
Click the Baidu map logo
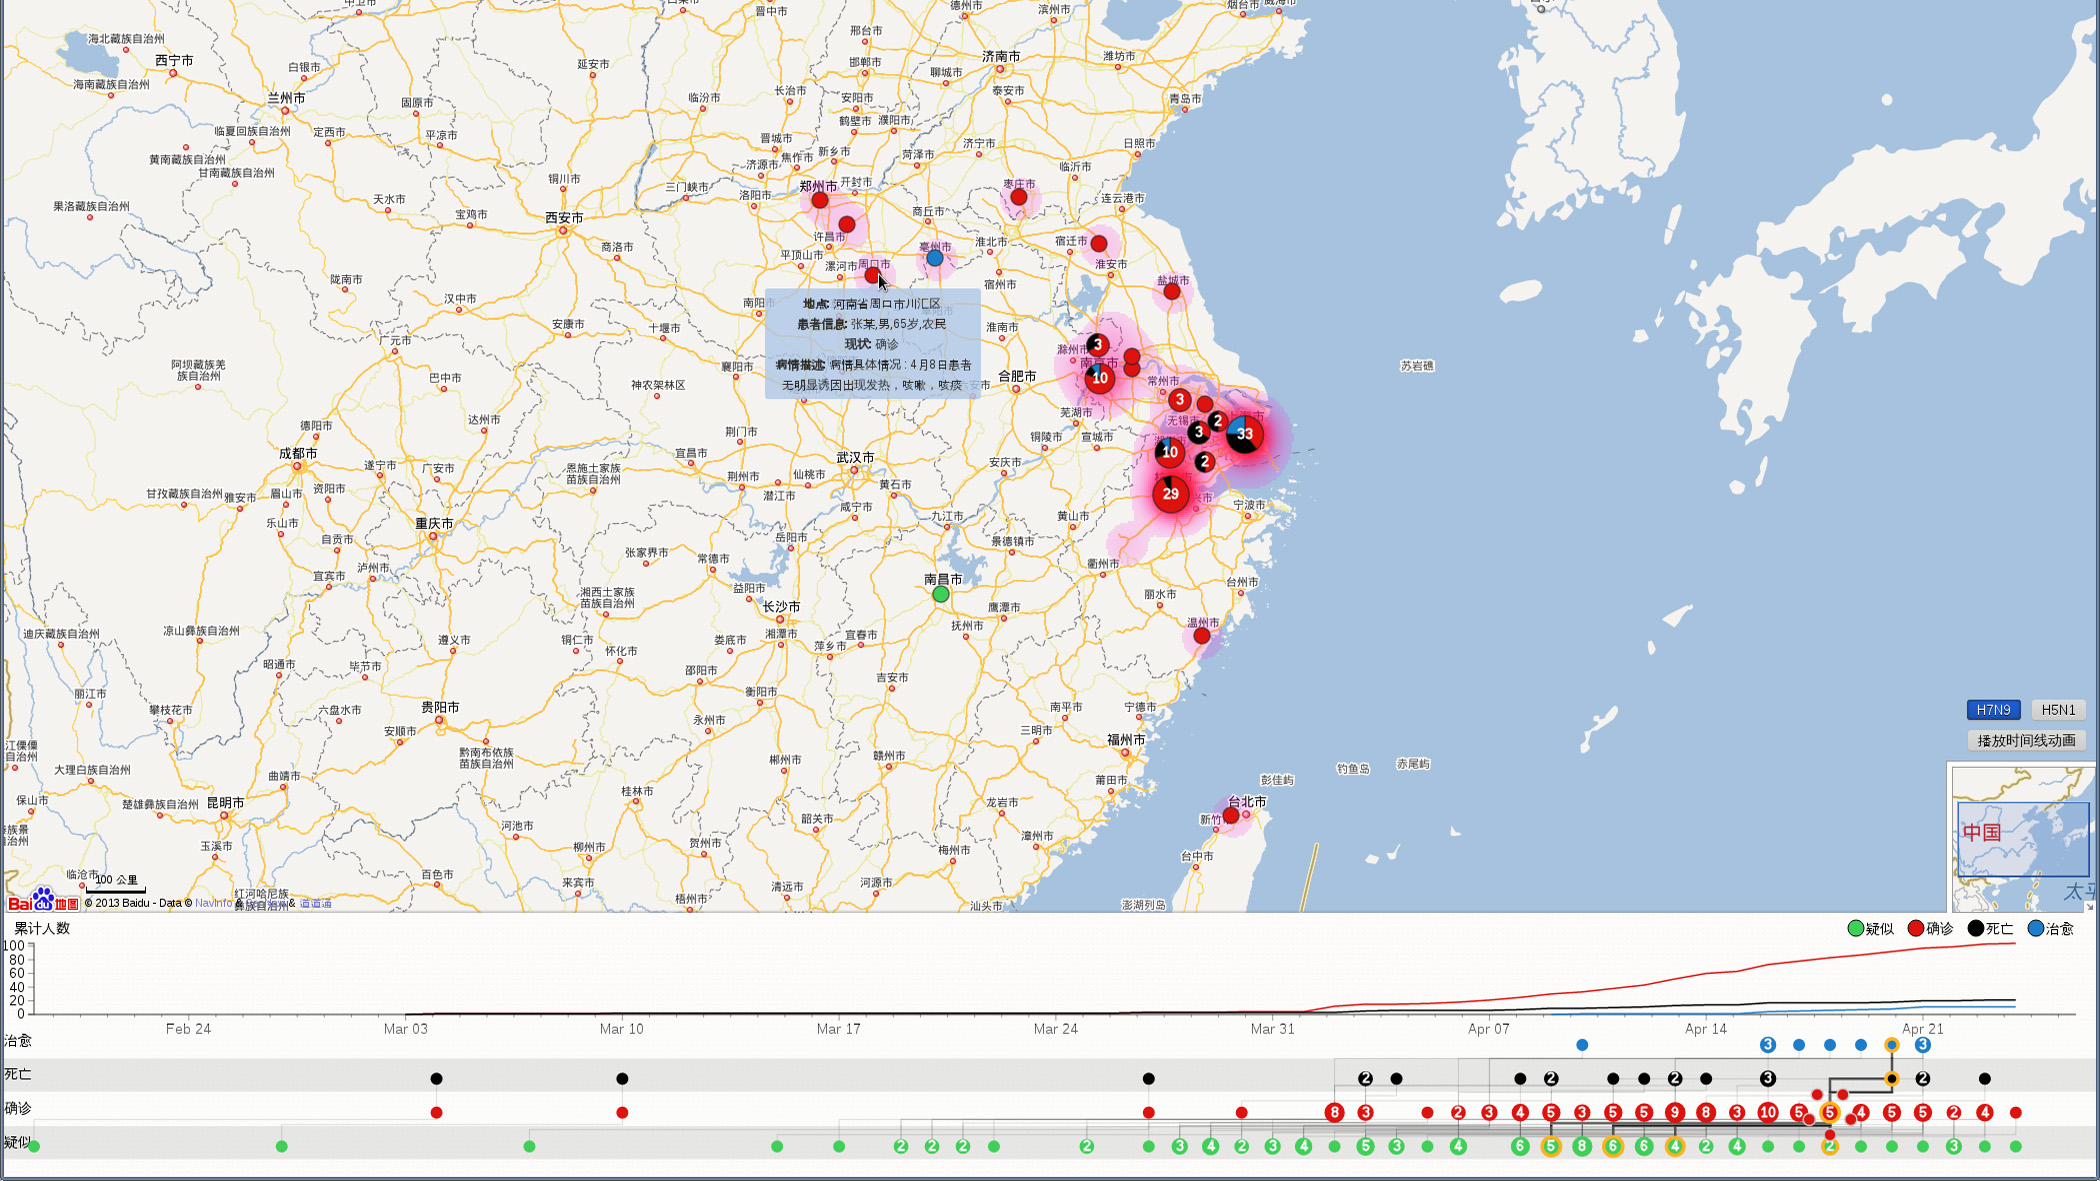tap(43, 900)
